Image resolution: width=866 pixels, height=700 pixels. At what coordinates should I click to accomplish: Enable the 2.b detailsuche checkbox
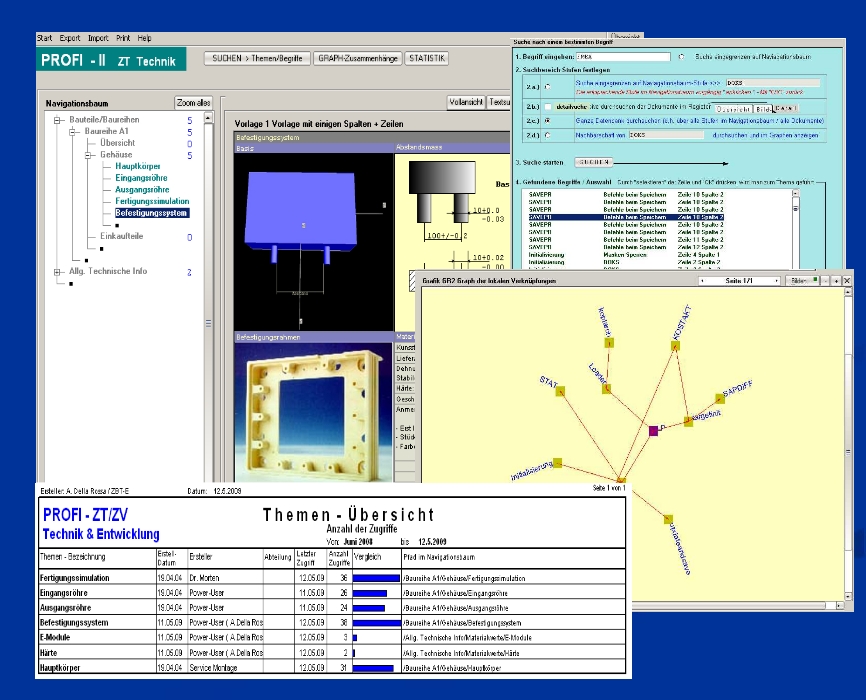(x=547, y=107)
